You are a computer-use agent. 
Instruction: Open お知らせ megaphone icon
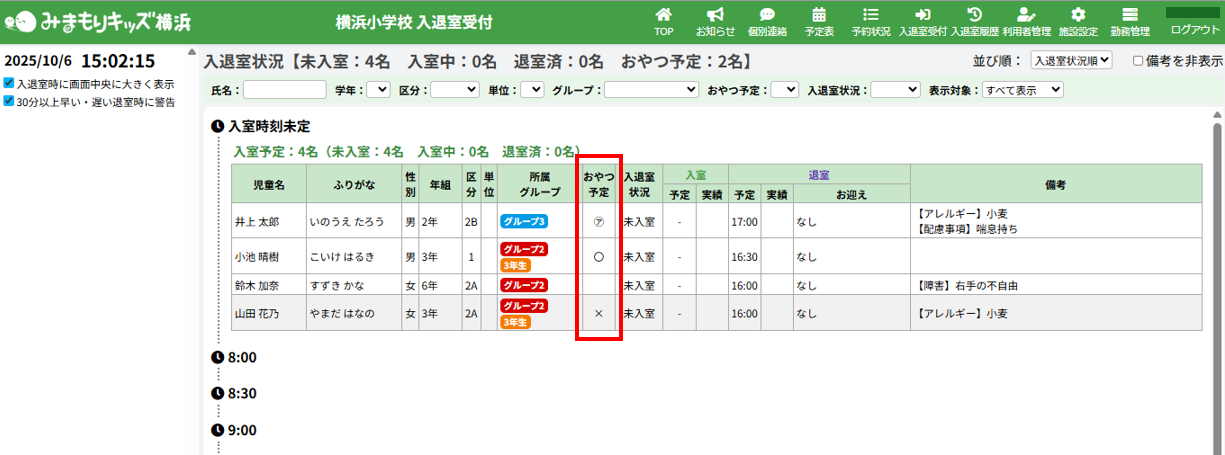click(x=715, y=16)
